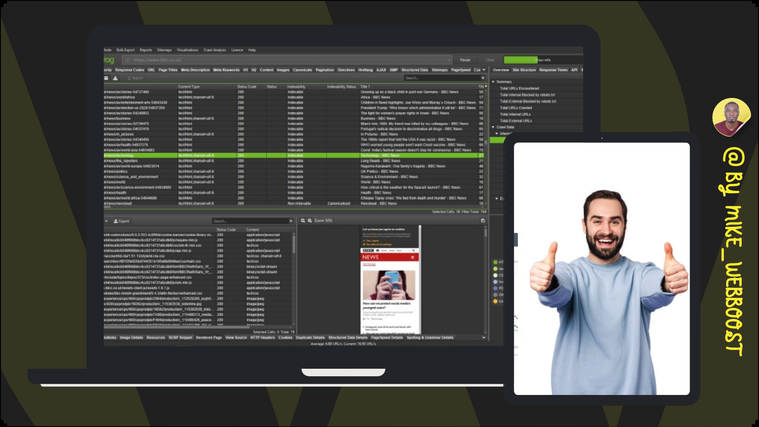Select the row titled UK Politics - BBC News

pyautogui.click(x=294, y=171)
